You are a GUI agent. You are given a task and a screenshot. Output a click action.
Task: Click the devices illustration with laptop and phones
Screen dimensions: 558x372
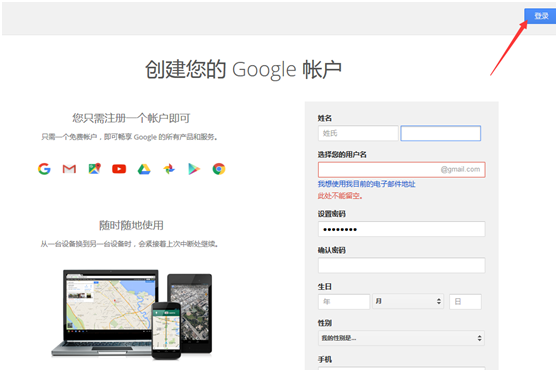coord(132,314)
